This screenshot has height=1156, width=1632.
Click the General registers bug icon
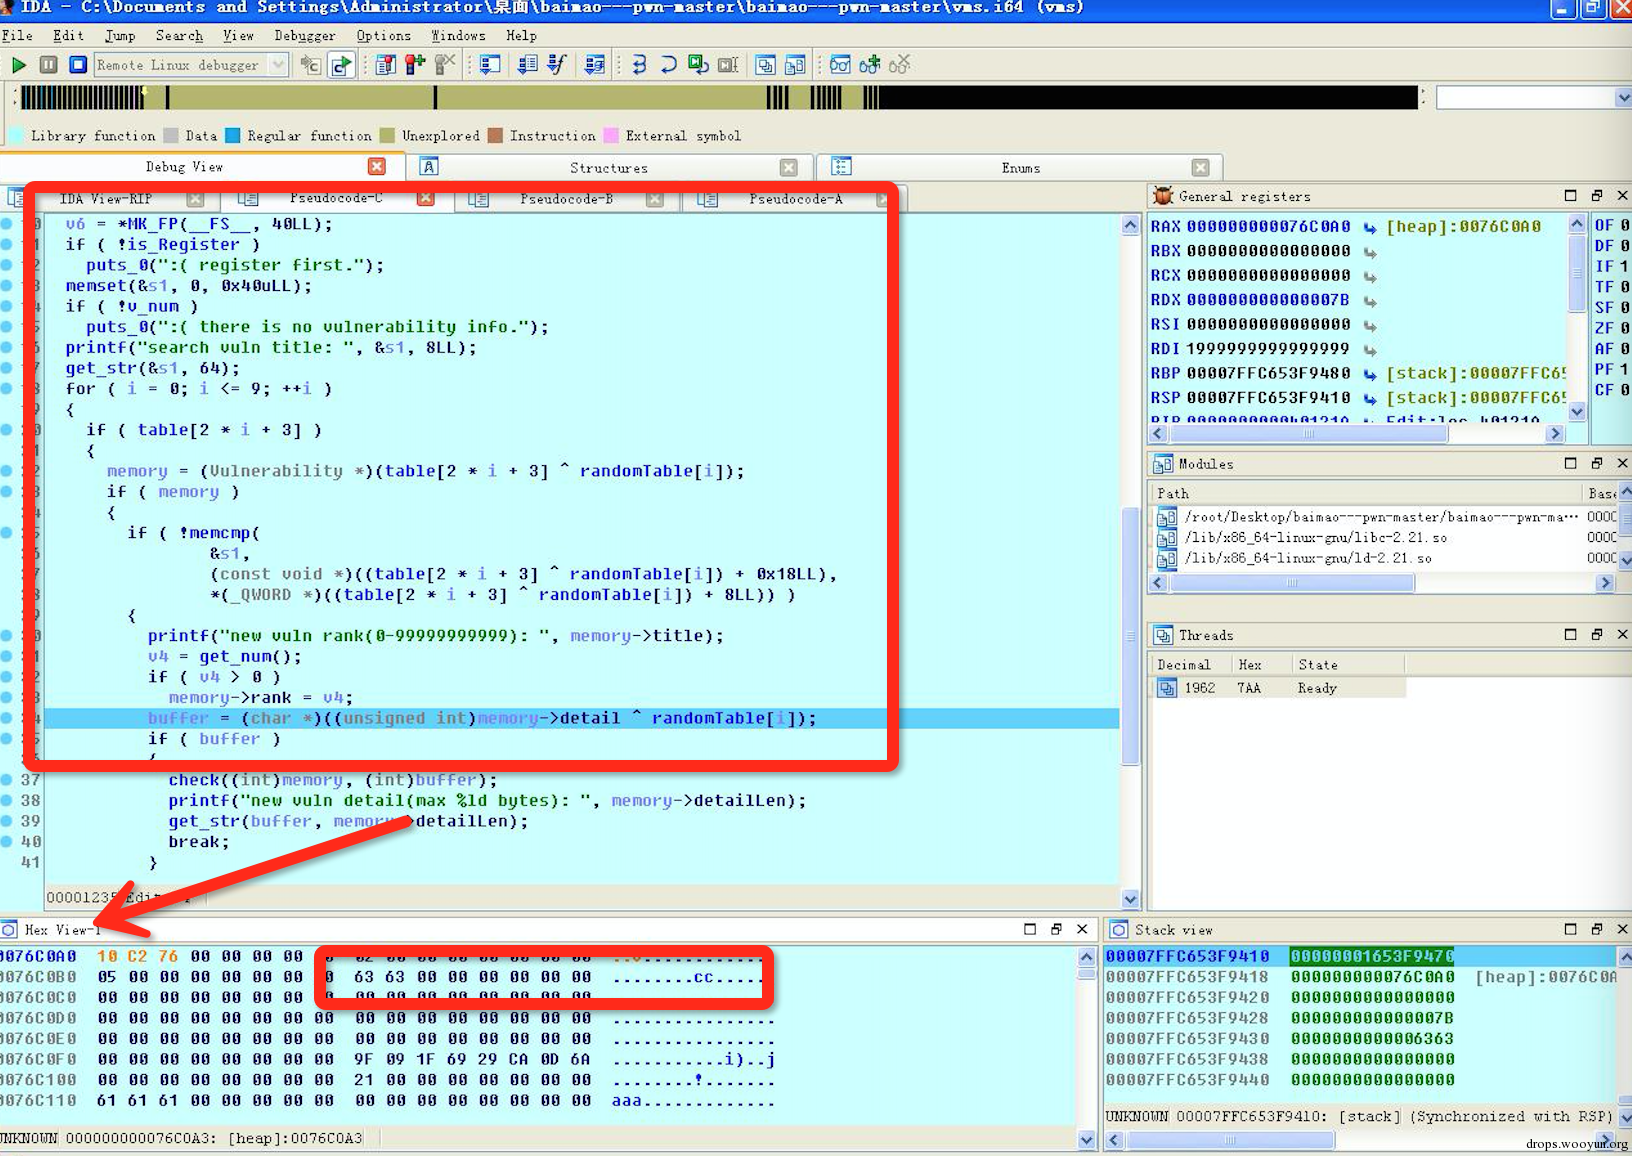click(x=1162, y=196)
